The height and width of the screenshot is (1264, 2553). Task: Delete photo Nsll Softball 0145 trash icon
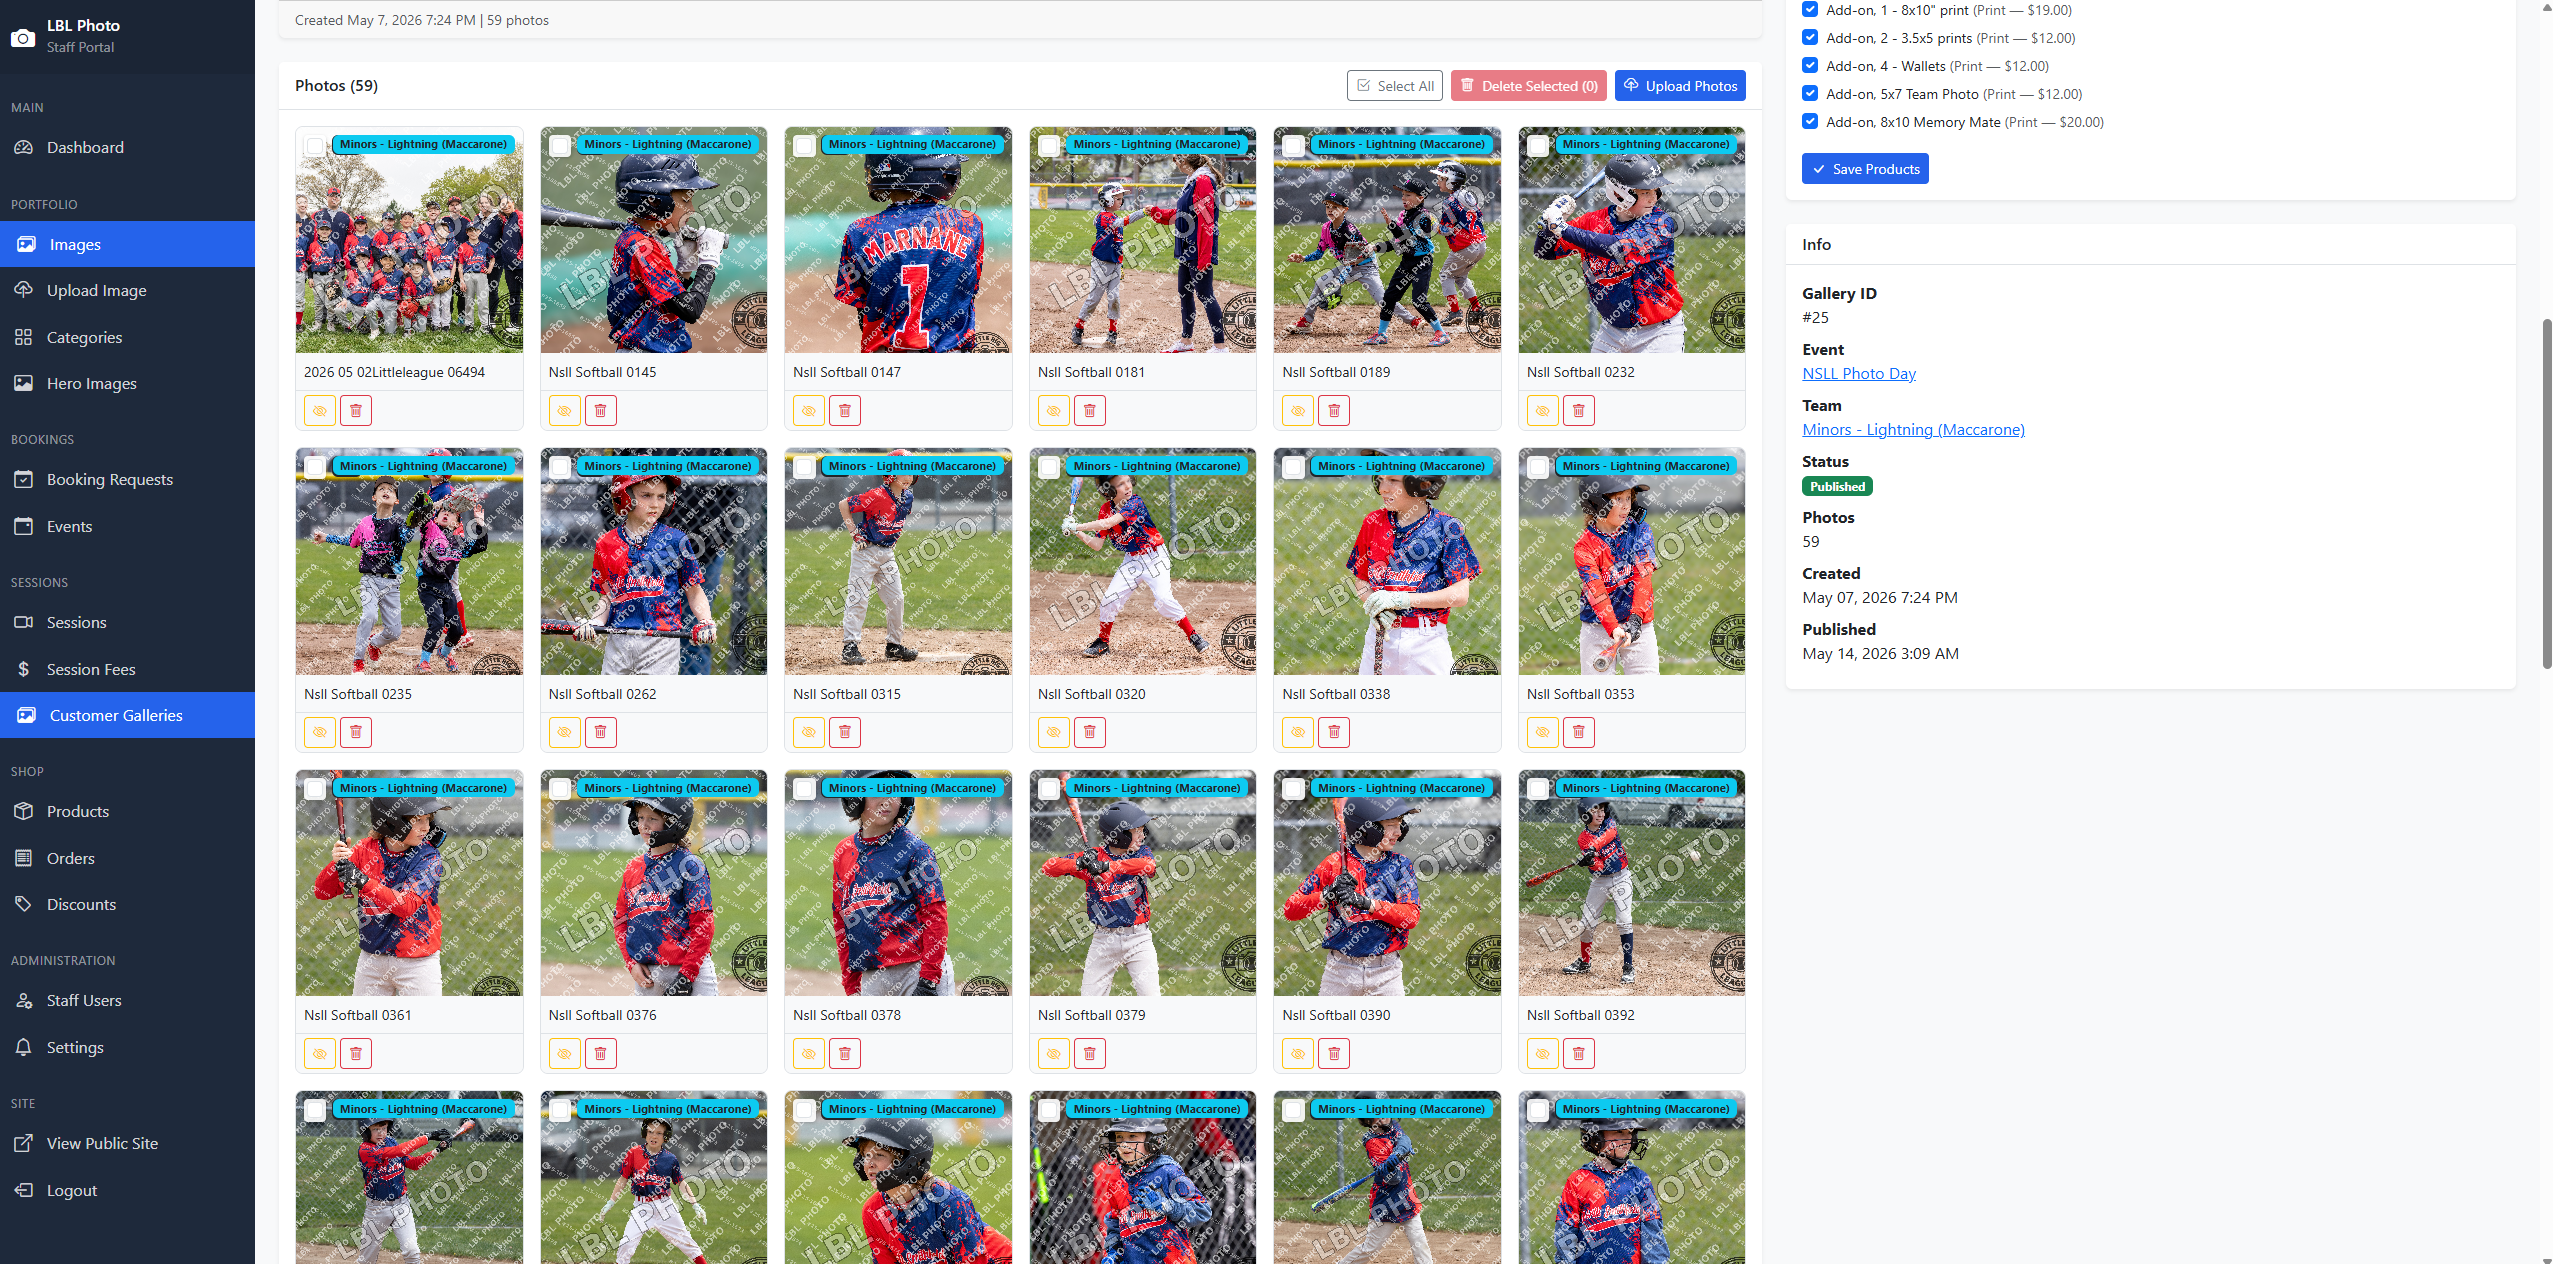coord(600,411)
